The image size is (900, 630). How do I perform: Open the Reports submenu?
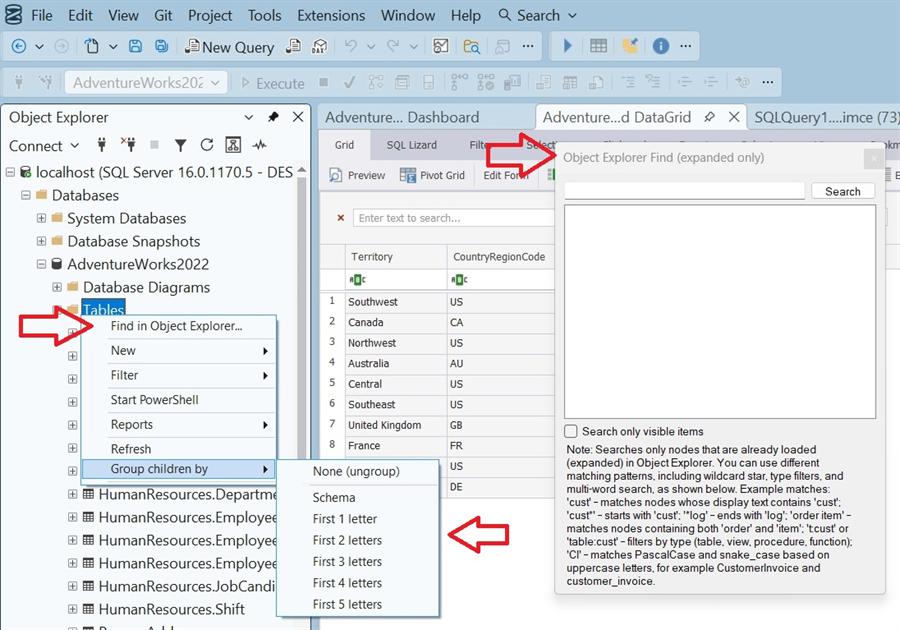(179, 425)
